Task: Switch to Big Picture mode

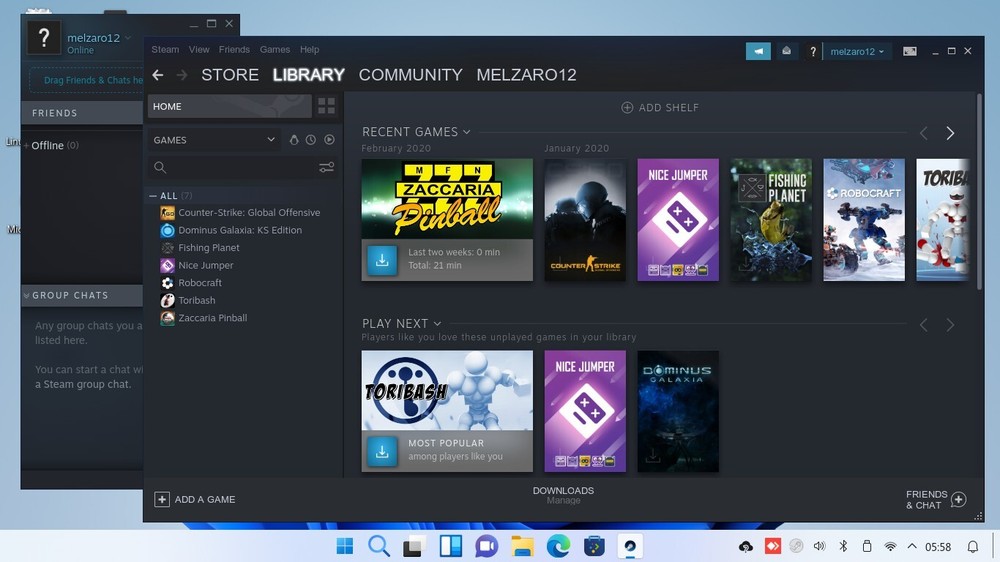Action: coord(909,51)
